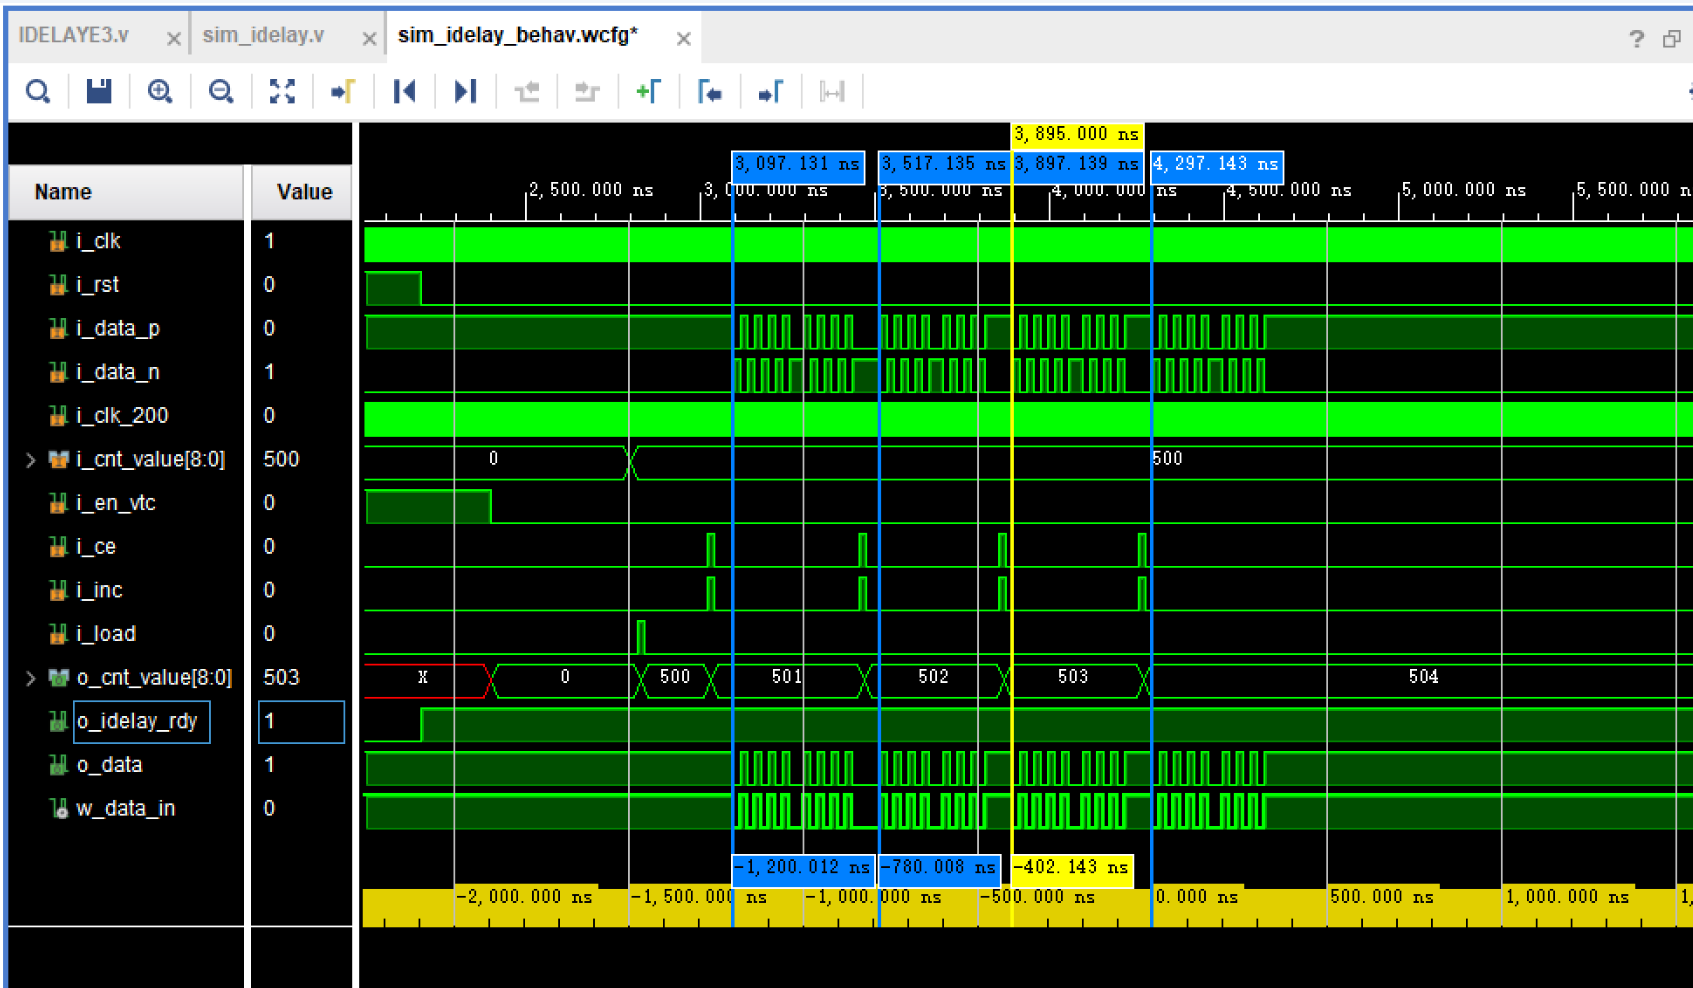The width and height of the screenshot is (1693, 988).
Task: Zoom out of the waveform
Action: coord(221,91)
